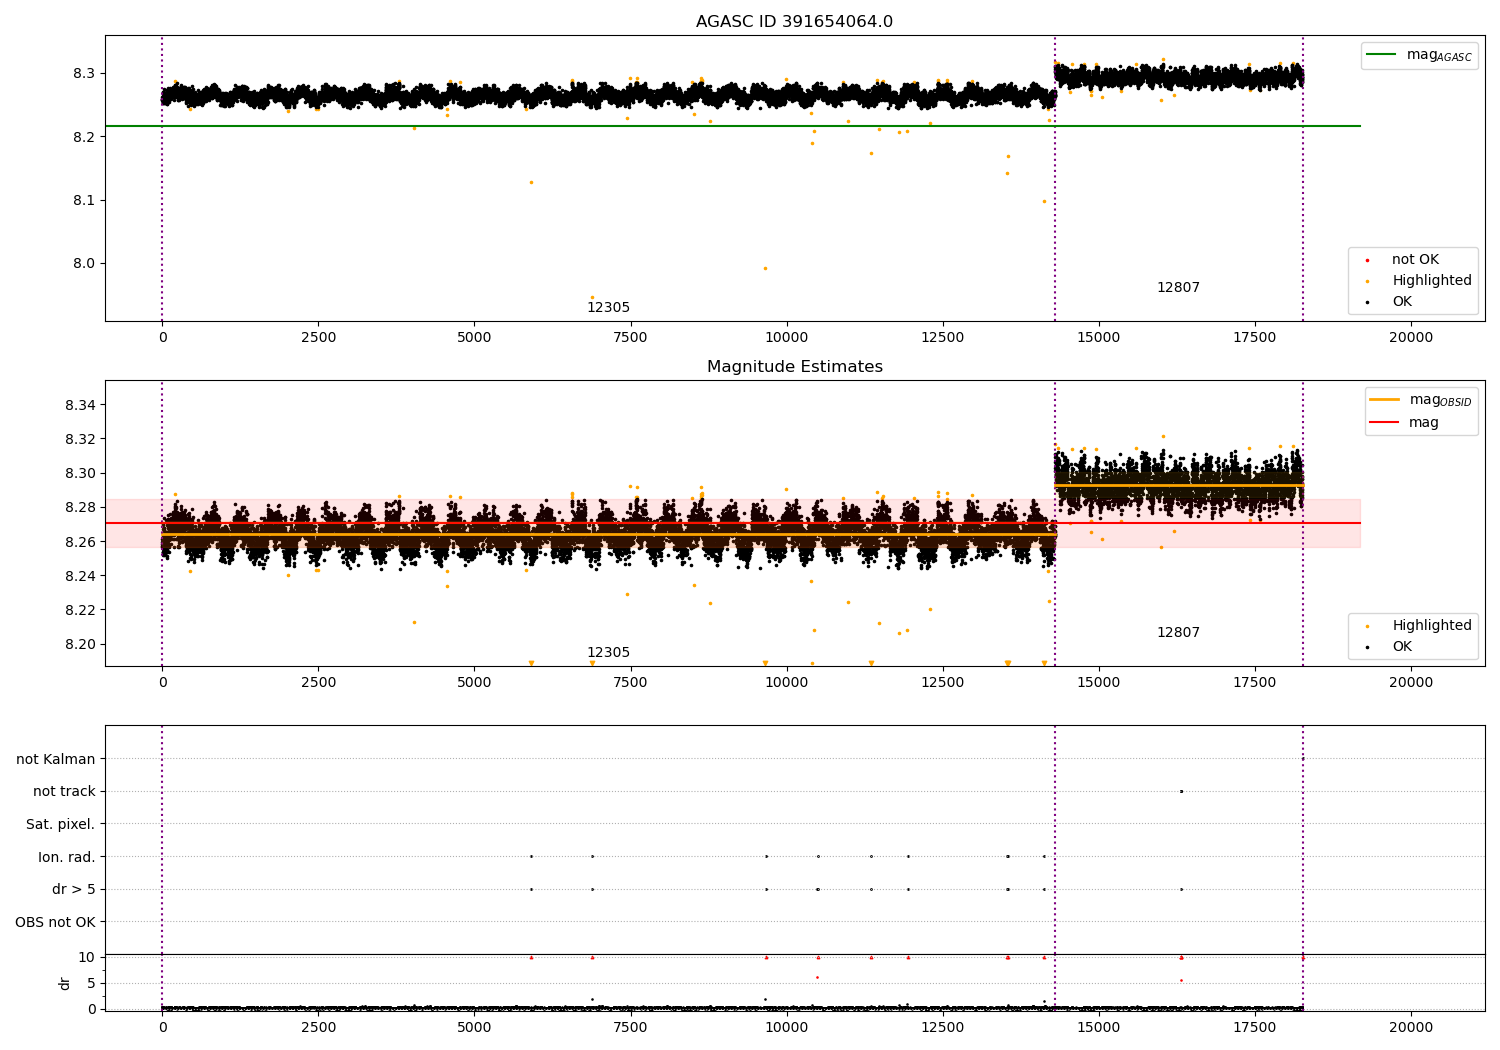
Task: Click the 17500 x-axis tick under Magnitude Estimates plot
Action: (1255, 683)
